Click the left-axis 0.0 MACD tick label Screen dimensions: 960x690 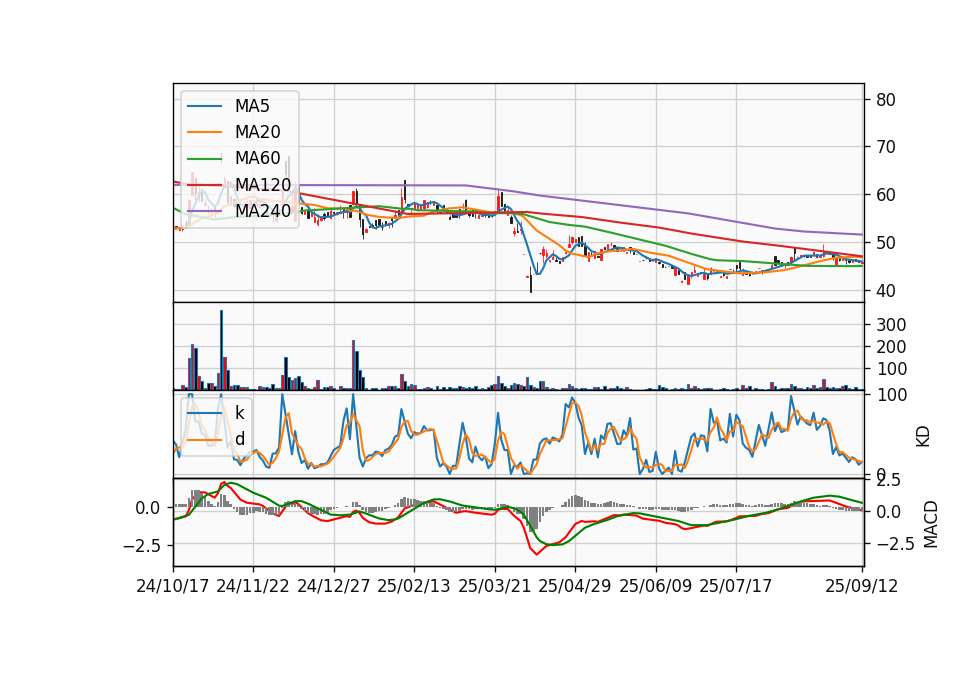coord(148,508)
